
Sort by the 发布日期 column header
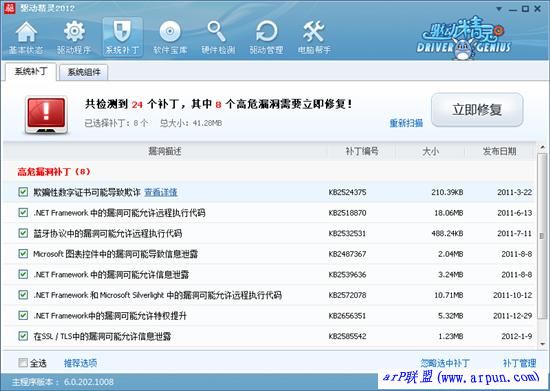click(499, 151)
